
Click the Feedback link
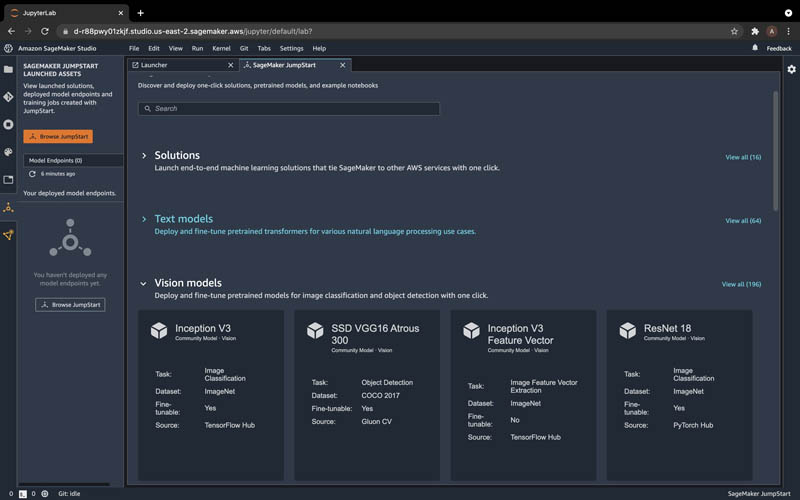pyautogui.click(x=779, y=48)
